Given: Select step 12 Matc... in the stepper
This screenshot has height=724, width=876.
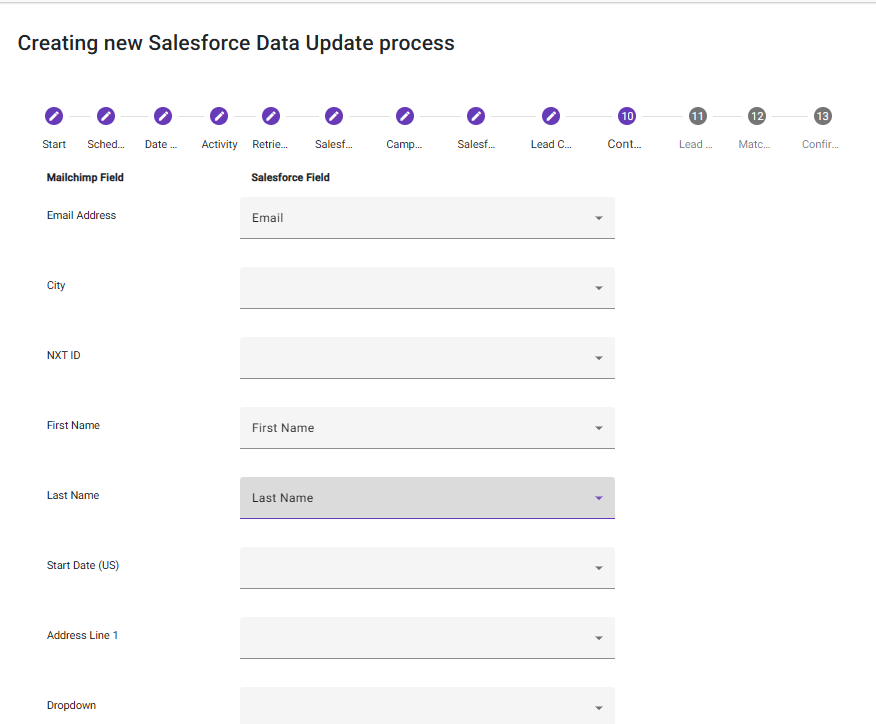Looking at the screenshot, I should pos(757,116).
